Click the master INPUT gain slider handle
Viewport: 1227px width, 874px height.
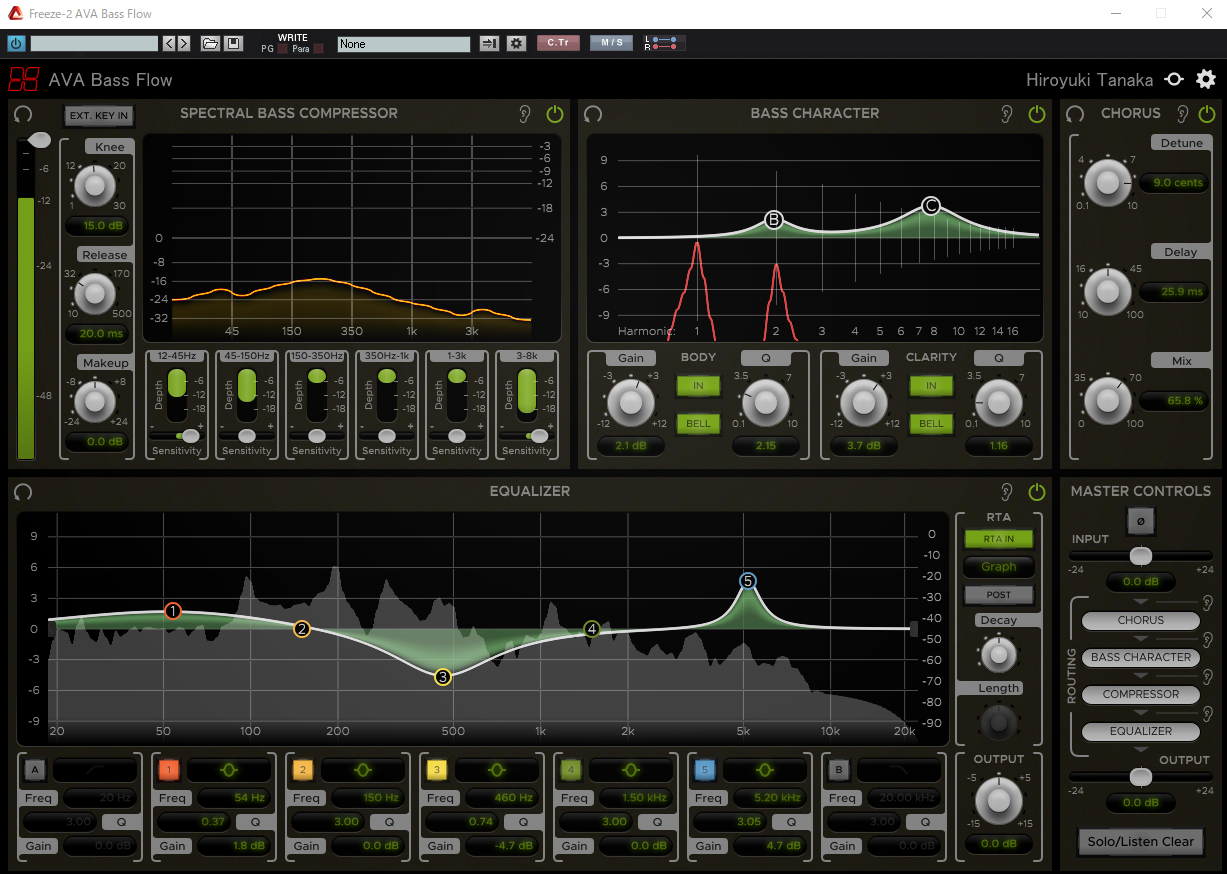[1140, 556]
